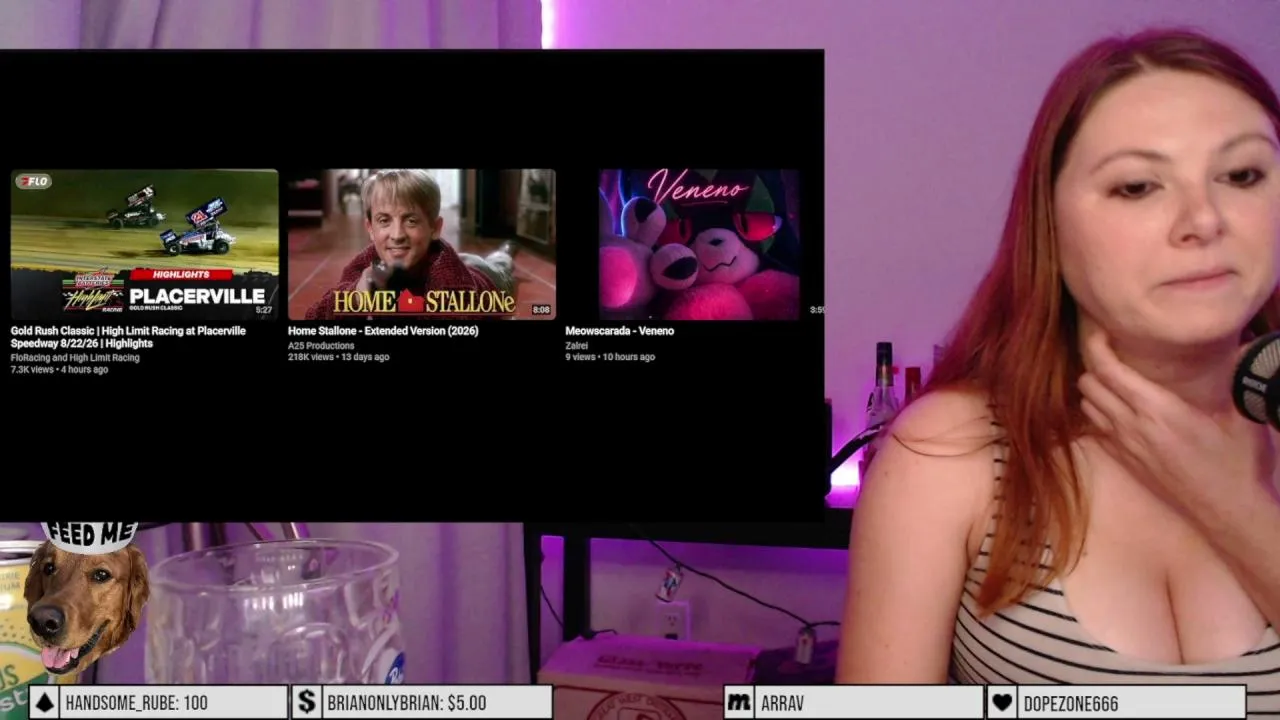Select the DOPEZONE666 label in the bottom bar
Image resolution: width=1280 pixels, height=720 pixels.
1071,703
